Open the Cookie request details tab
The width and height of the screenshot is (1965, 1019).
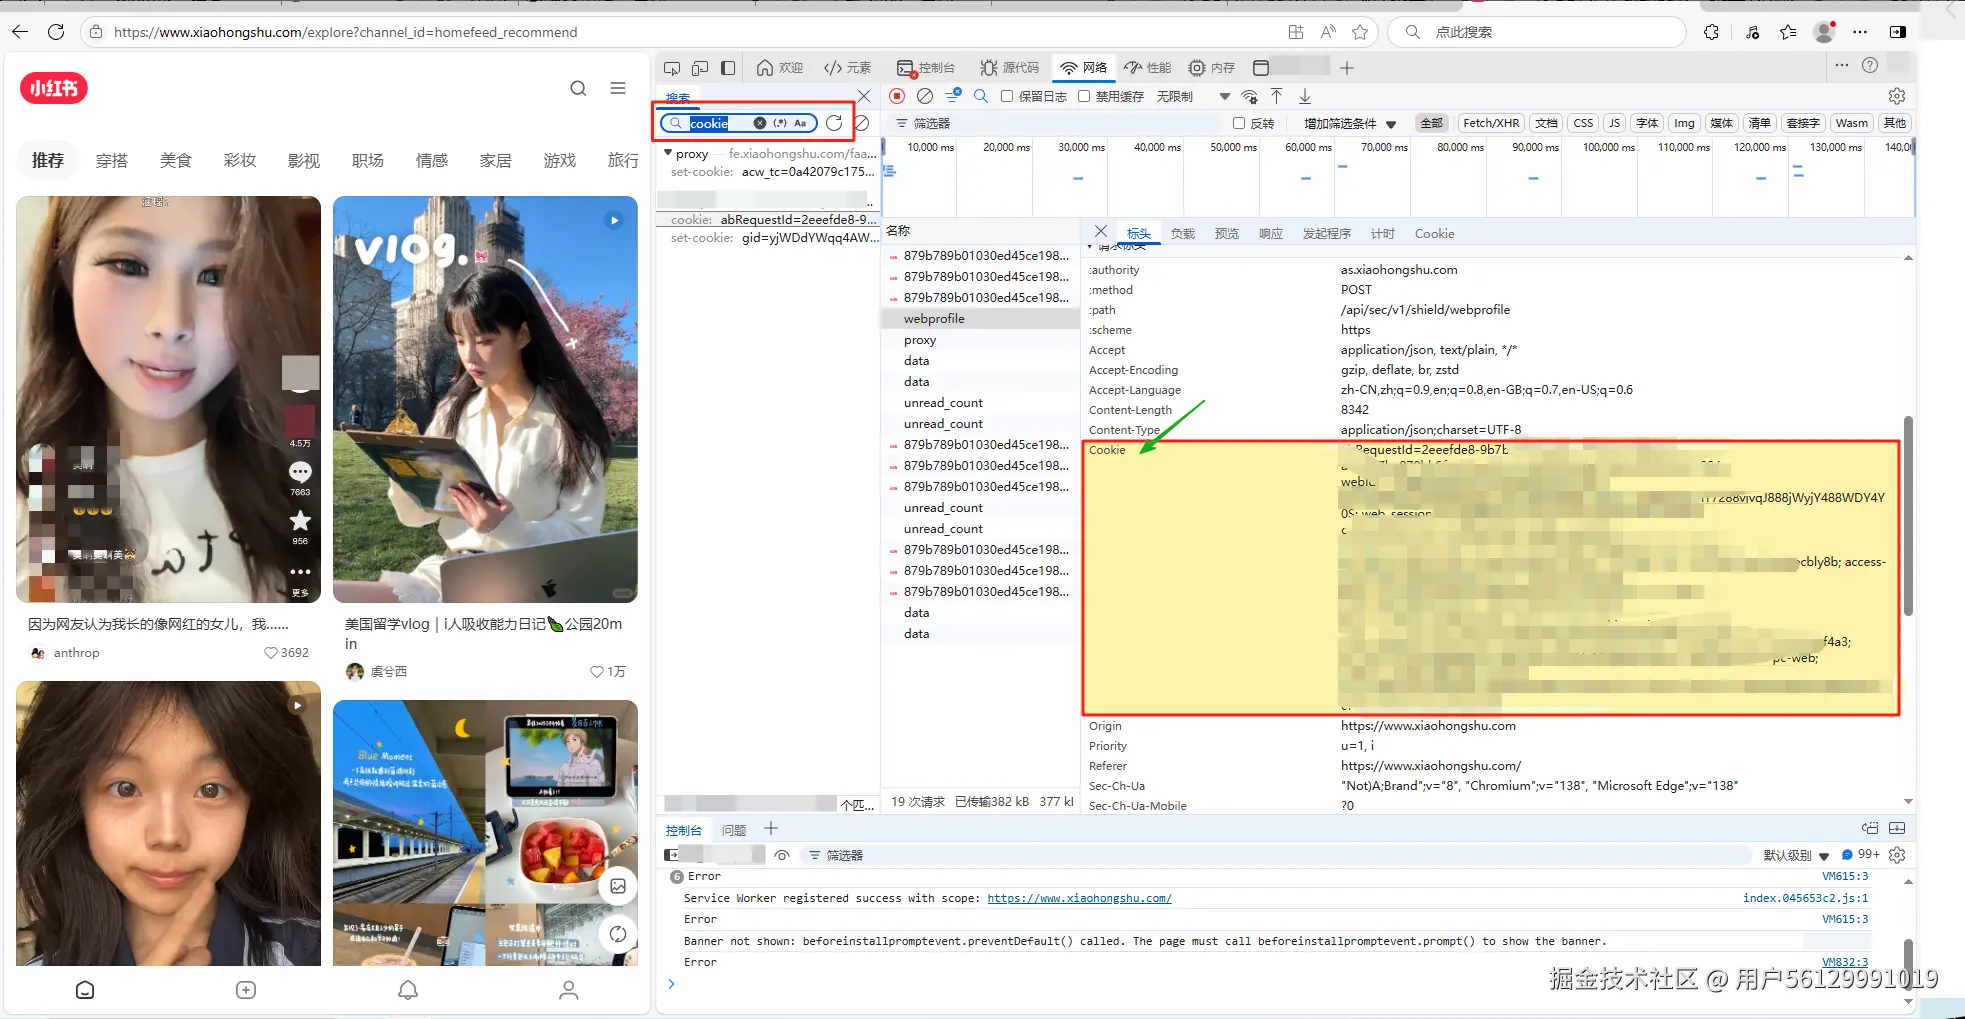coord(1434,233)
